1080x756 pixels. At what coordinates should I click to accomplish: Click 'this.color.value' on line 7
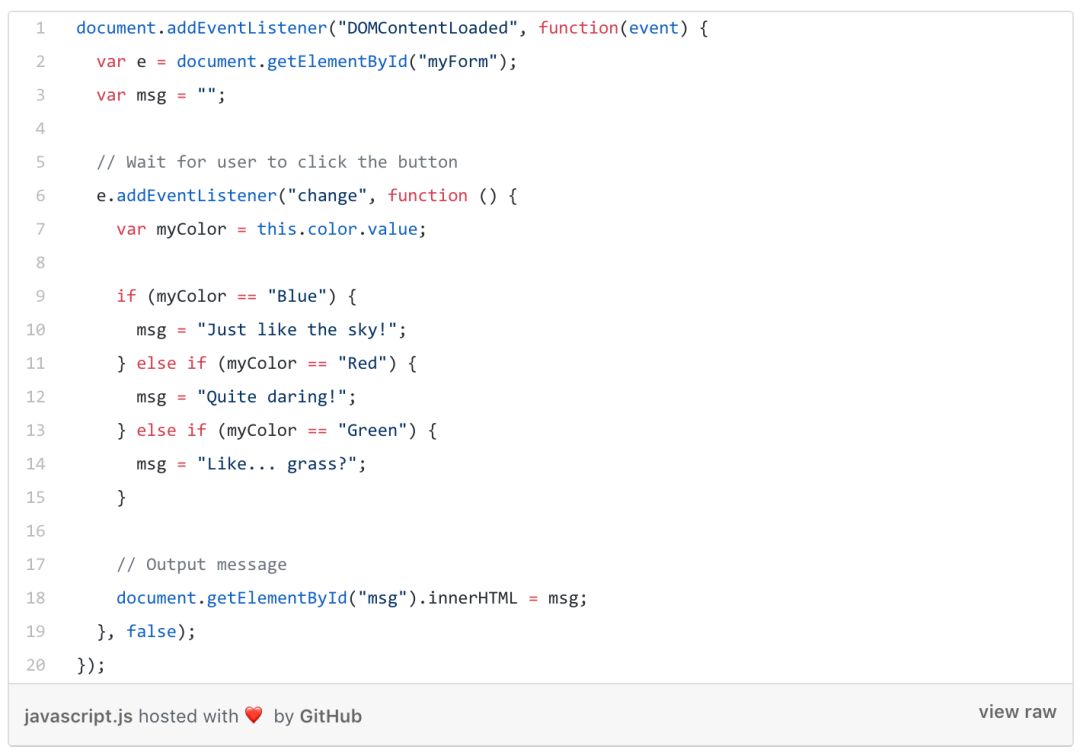pos(337,229)
